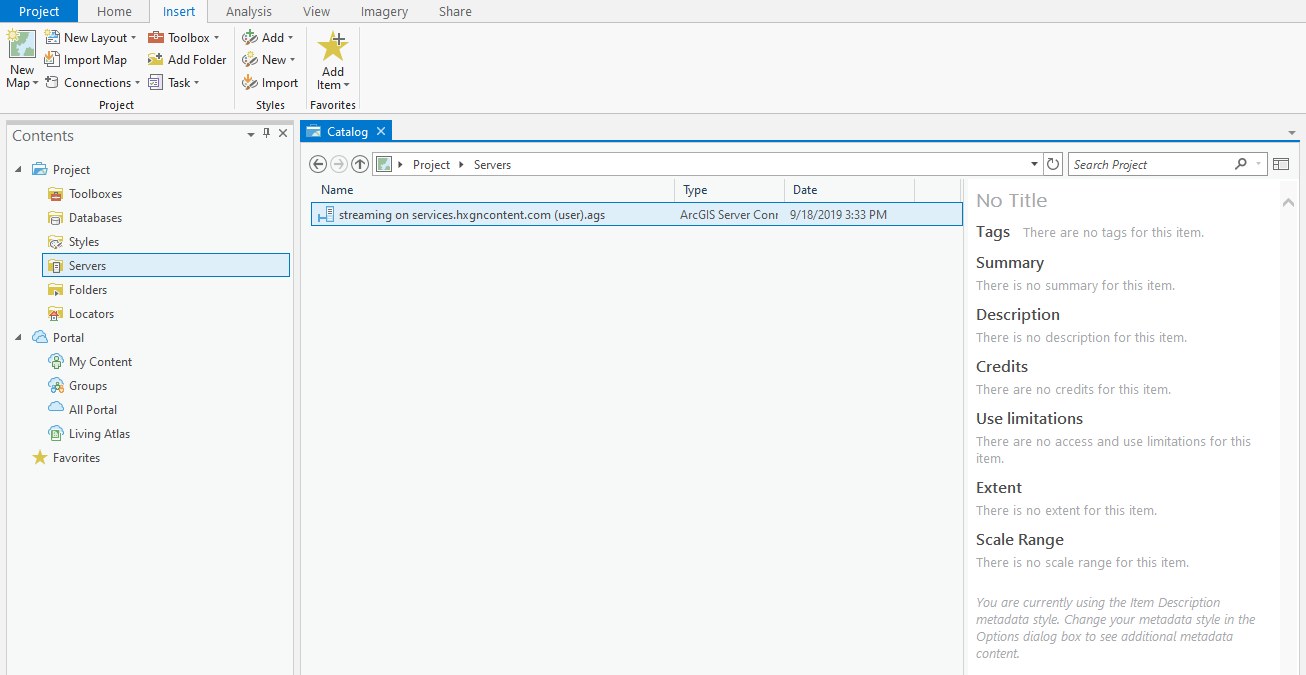Sort the list by the Name column header
1306x675 pixels.
[x=337, y=190]
